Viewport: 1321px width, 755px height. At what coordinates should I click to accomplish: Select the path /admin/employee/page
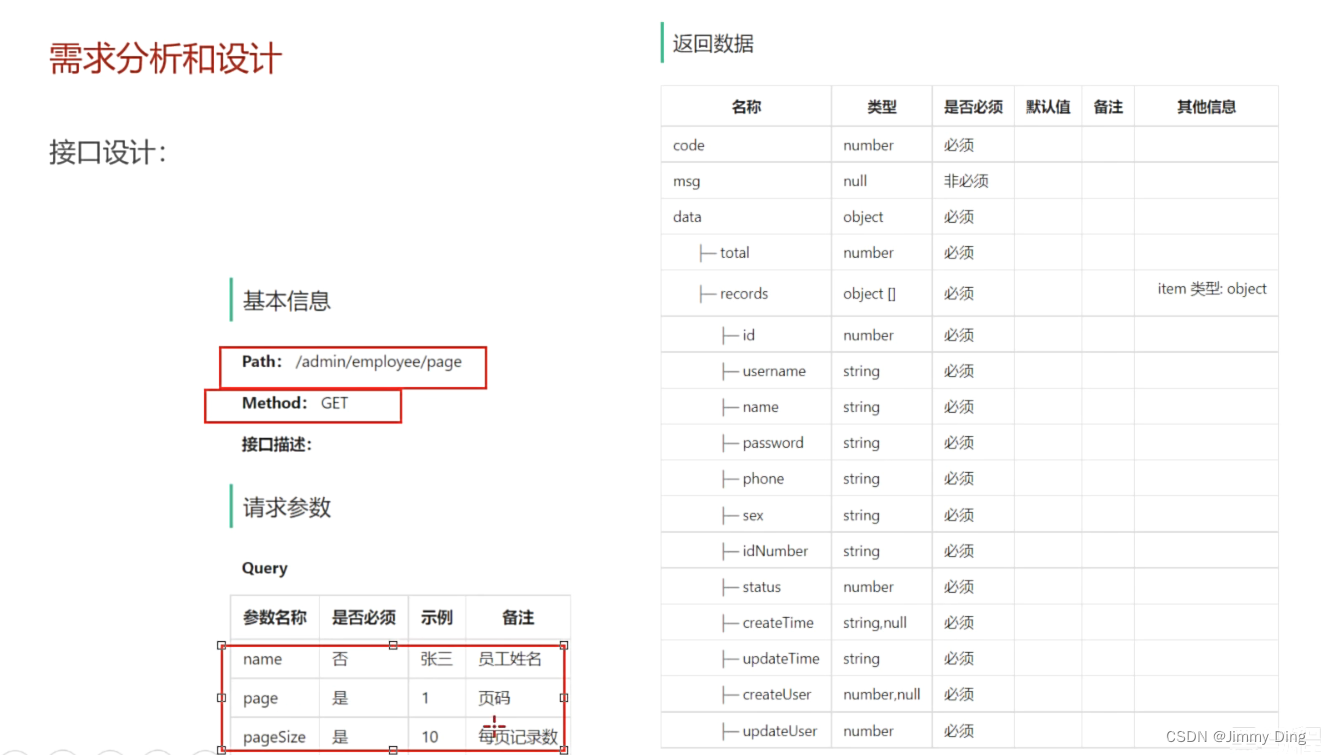click(x=379, y=362)
